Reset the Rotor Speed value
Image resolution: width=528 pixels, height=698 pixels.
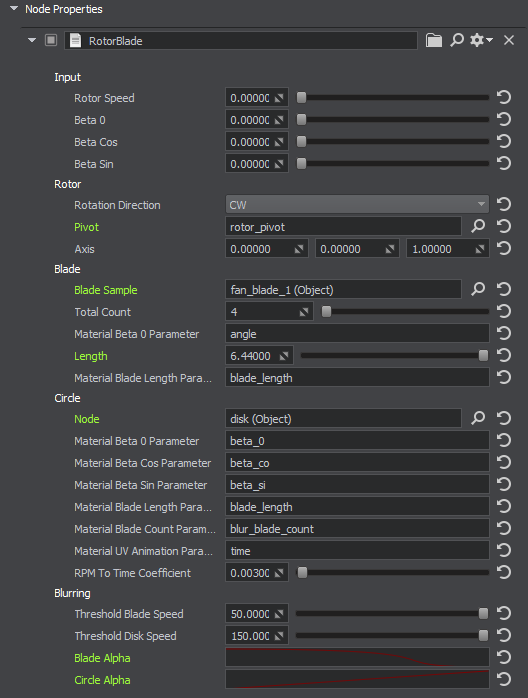tap(504, 97)
